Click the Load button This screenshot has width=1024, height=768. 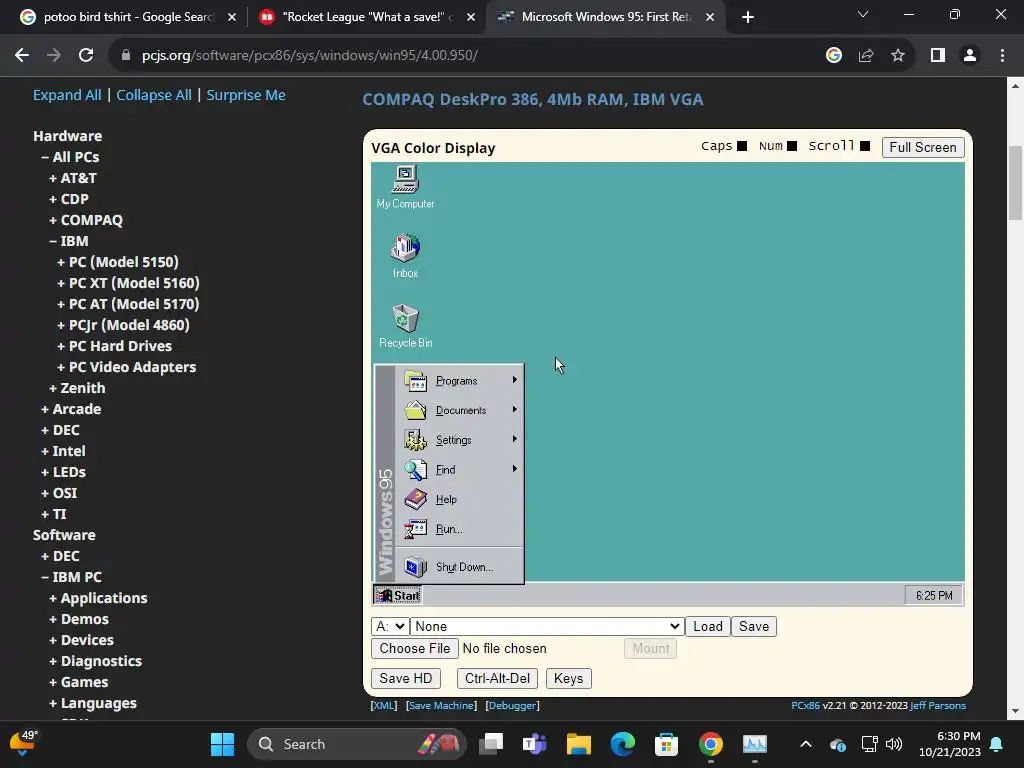[x=707, y=626]
